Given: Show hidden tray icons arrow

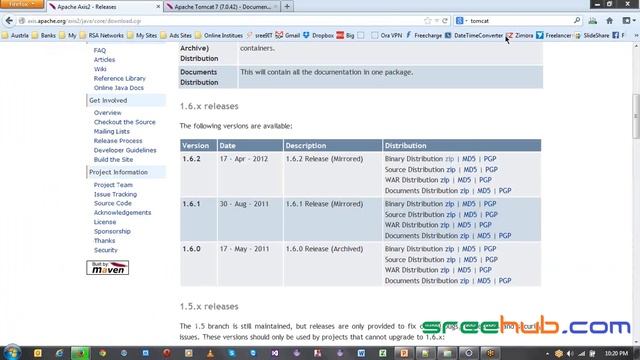Looking at the screenshot, I should (x=547, y=353).
